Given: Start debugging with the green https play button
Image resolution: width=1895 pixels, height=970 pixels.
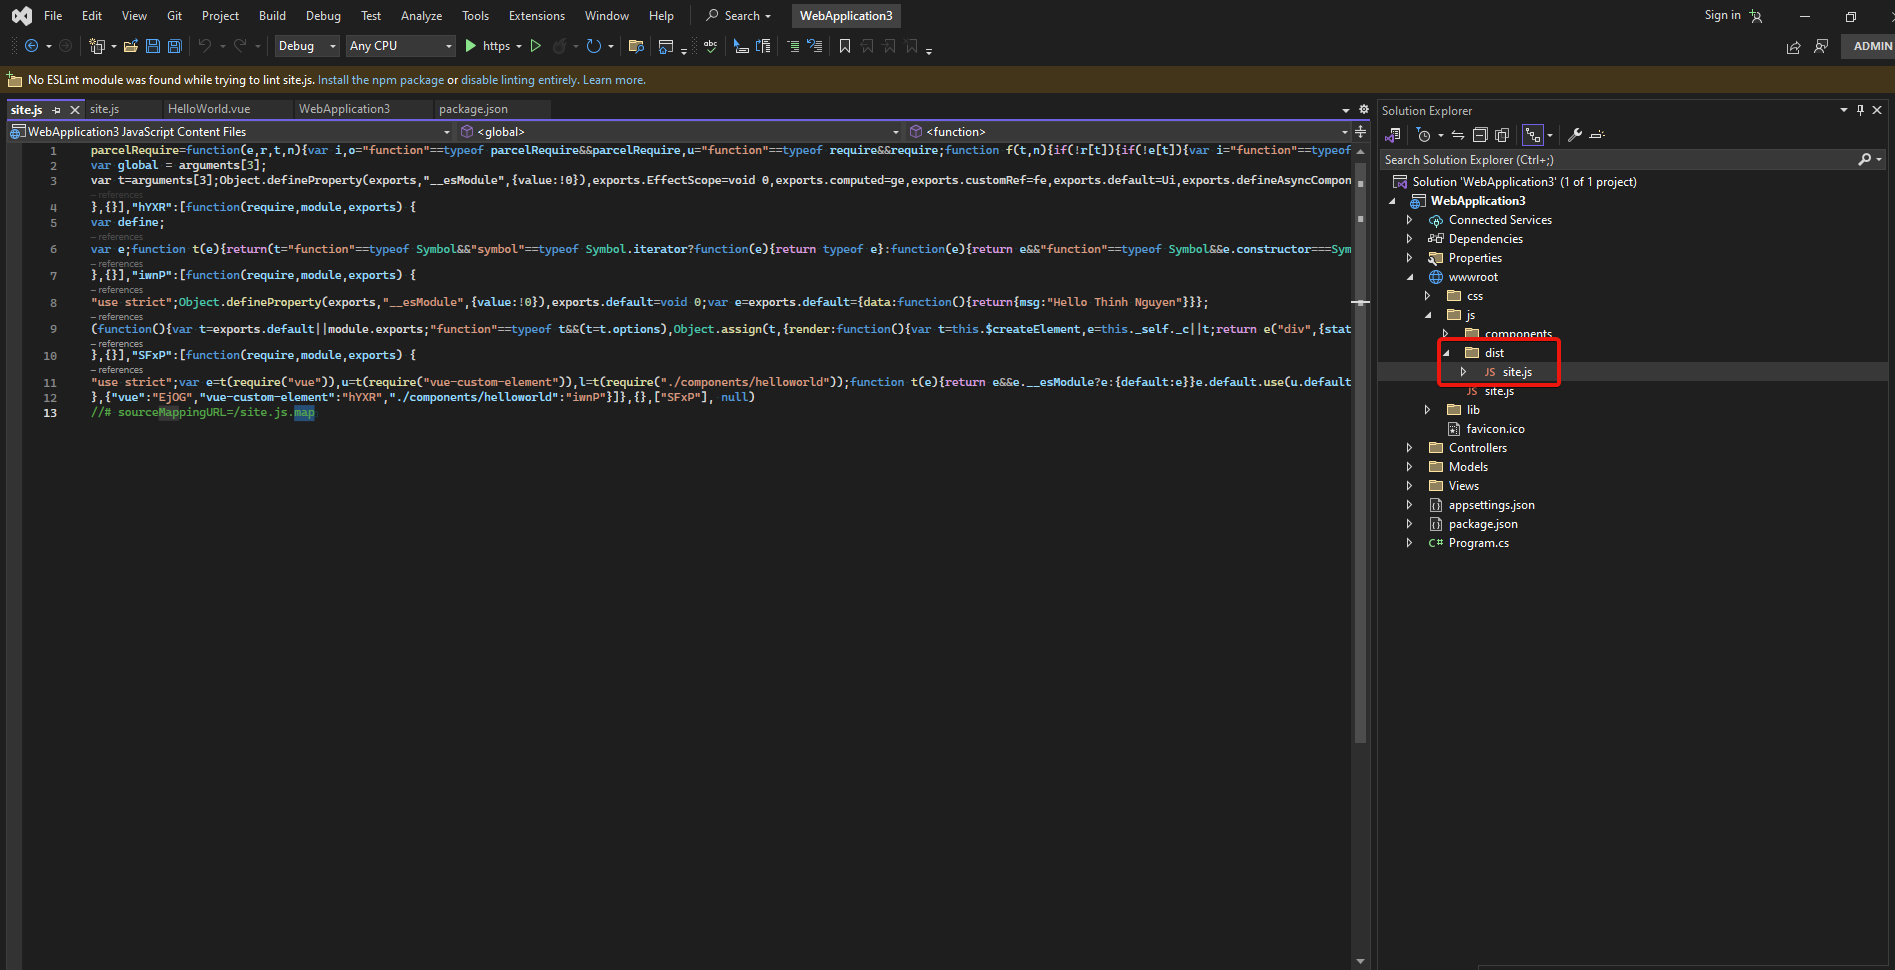Looking at the screenshot, I should point(471,46).
